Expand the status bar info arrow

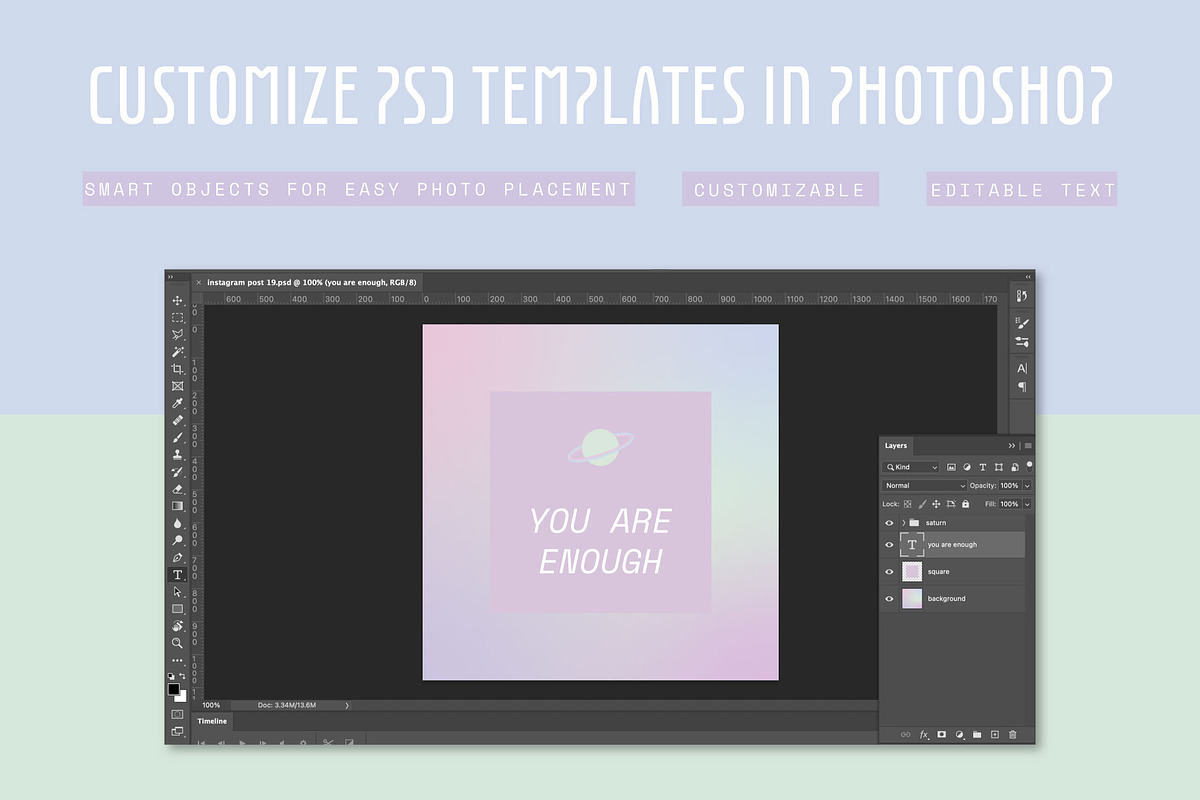(347, 705)
